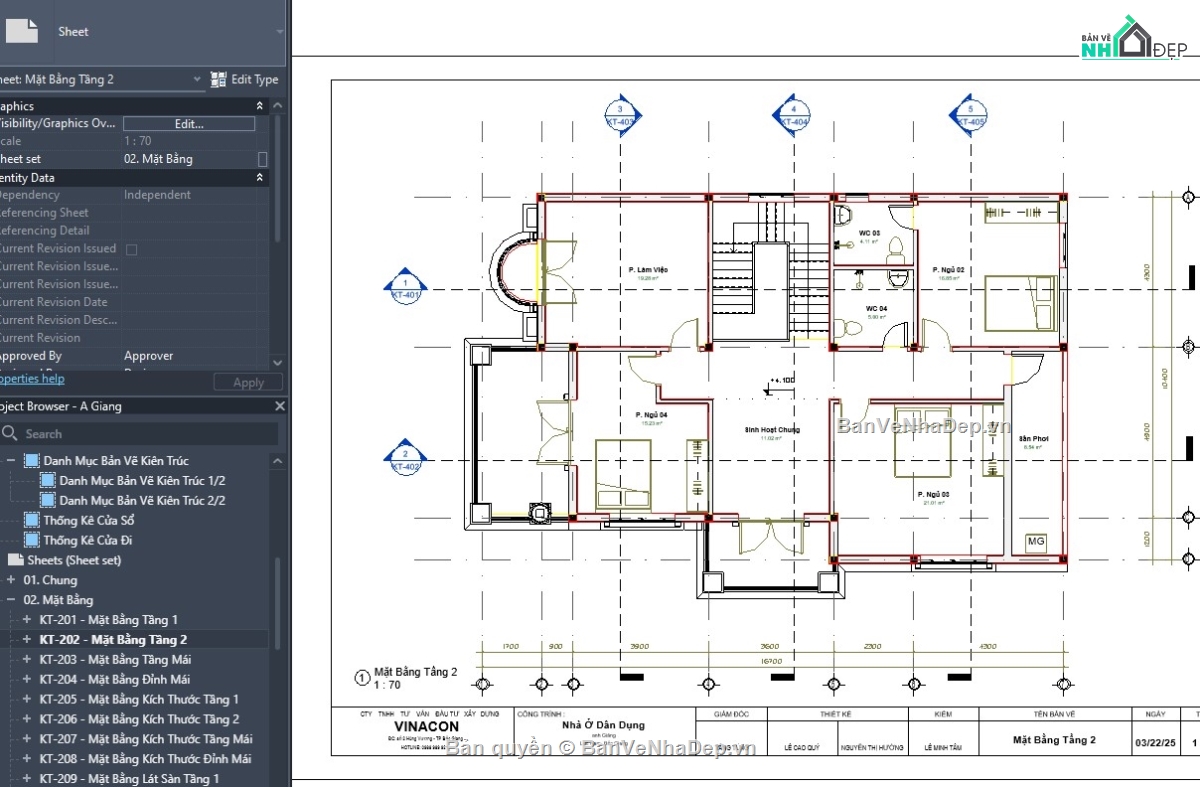Select sheet 'KT-208 - Mặt Bằng Kích Thước Đỉnh Mái'
The height and width of the screenshot is (787, 1200).
click(146, 759)
